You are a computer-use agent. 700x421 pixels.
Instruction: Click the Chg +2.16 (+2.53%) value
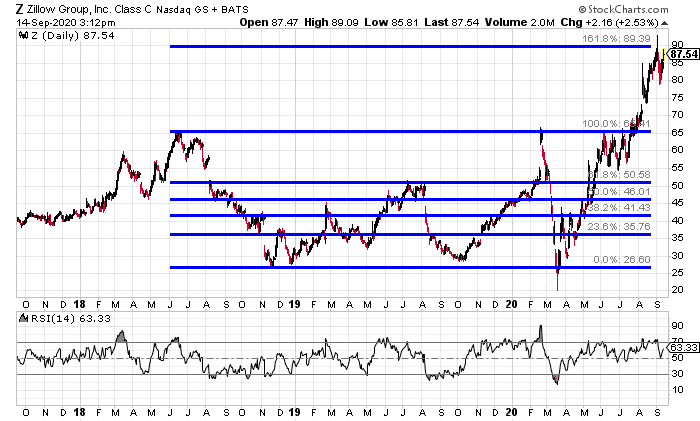click(610, 22)
